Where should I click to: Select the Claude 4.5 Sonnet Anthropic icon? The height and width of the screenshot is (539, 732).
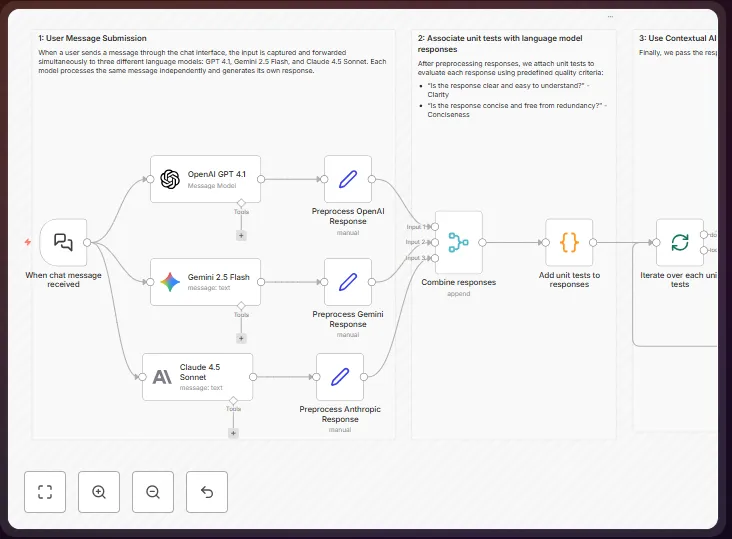[x=162, y=377]
